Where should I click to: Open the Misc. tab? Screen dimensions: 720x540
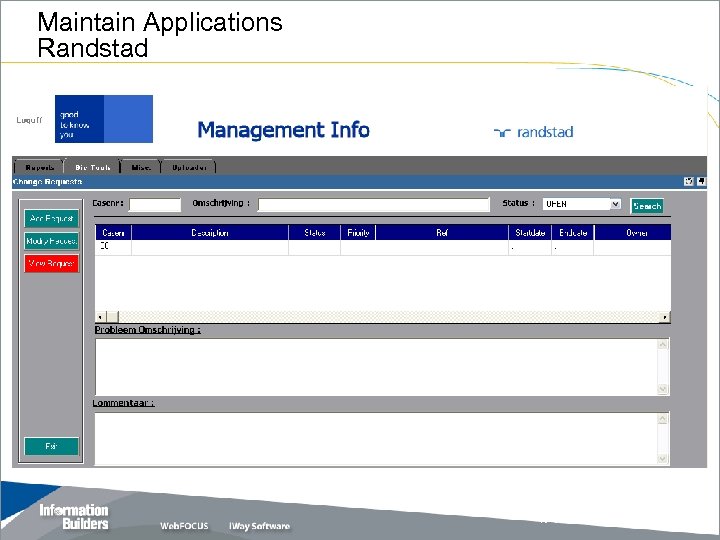pos(141,167)
